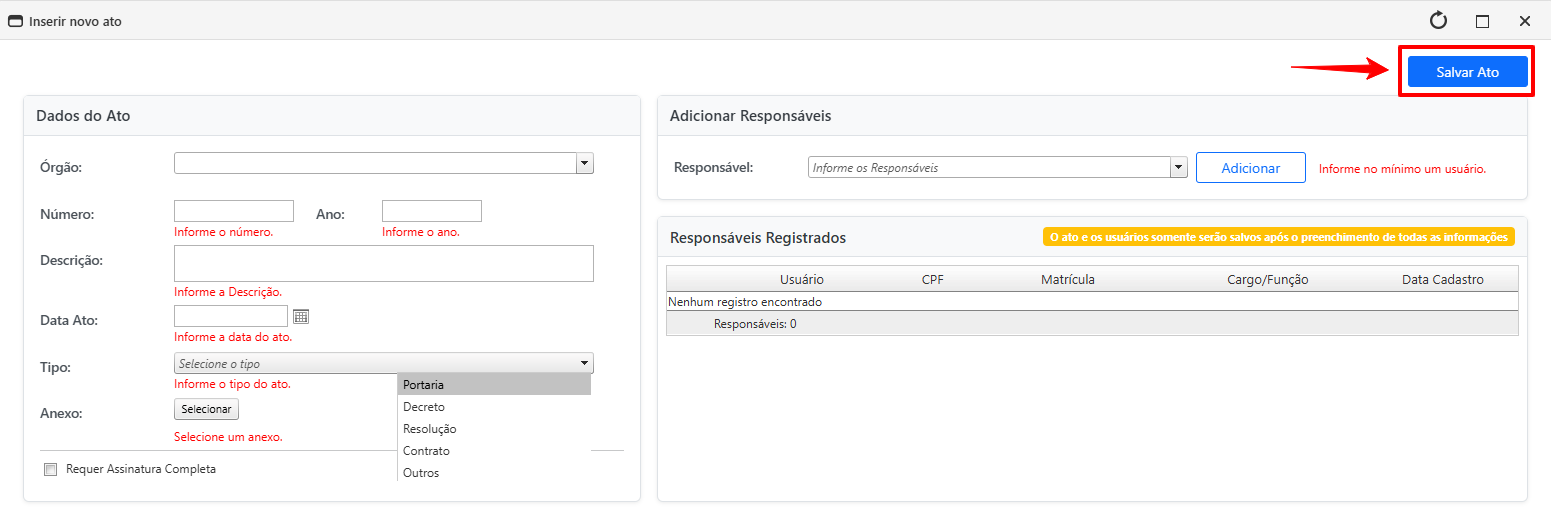Click into the Descrição text box
This screenshot has width=1551, height=510.
pos(383,263)
